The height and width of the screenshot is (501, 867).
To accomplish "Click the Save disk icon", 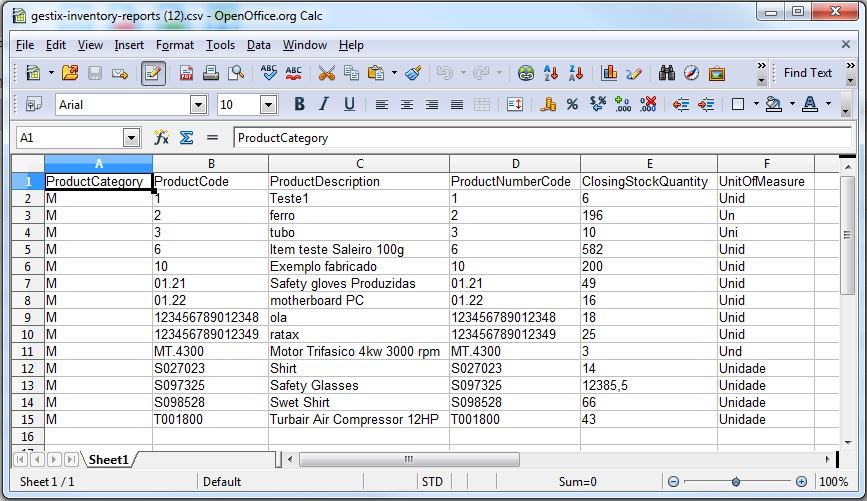I will pos(95,73).
